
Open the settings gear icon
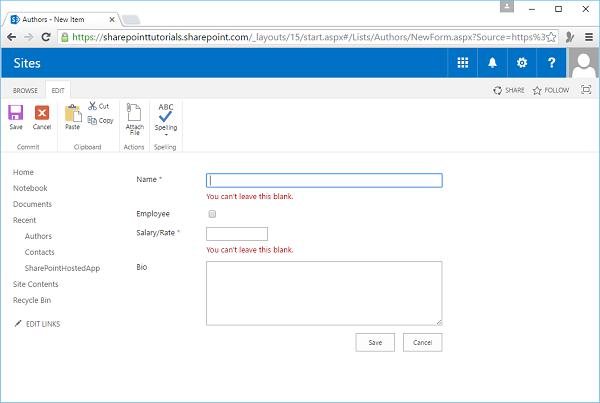point(521,63)
